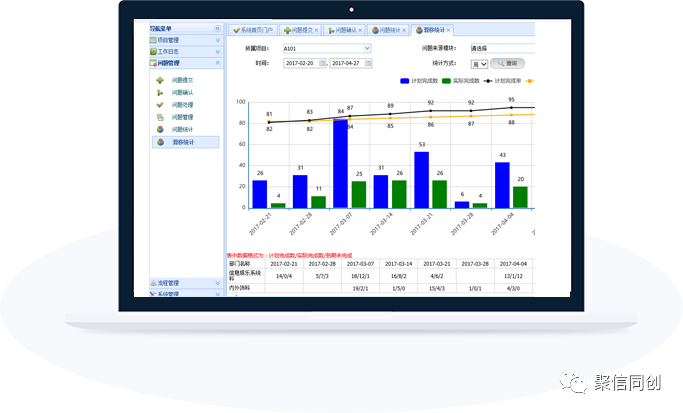The height and width of the screenshot is (413, 683).
Task: Open calendar picker for start date 2017-02-20
Action: point(322,63)
